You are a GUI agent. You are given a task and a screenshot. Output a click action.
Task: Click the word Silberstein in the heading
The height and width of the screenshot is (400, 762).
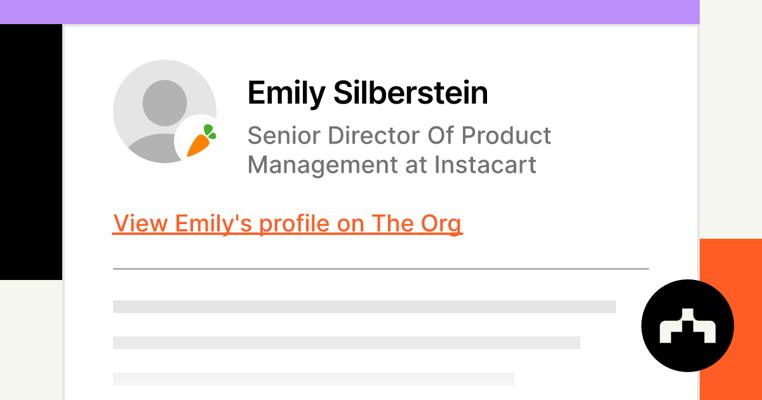[x=412, y=93]
